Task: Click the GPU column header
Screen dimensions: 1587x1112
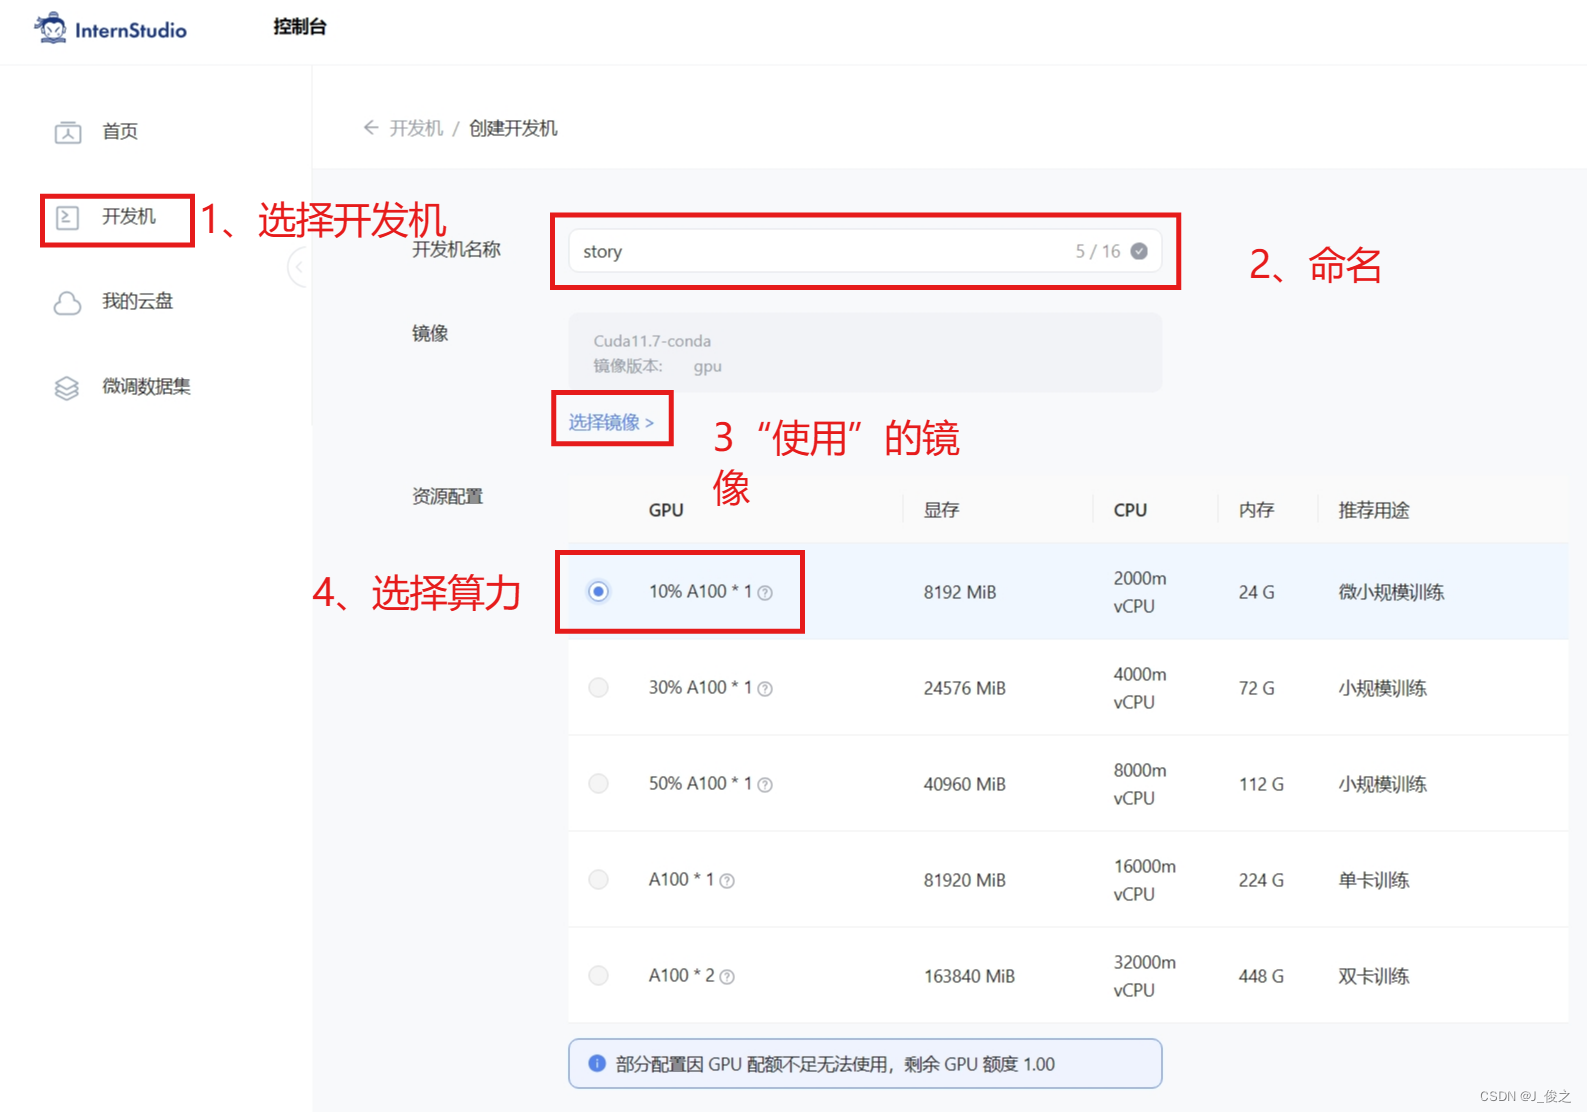Action: tap(666, 510)
